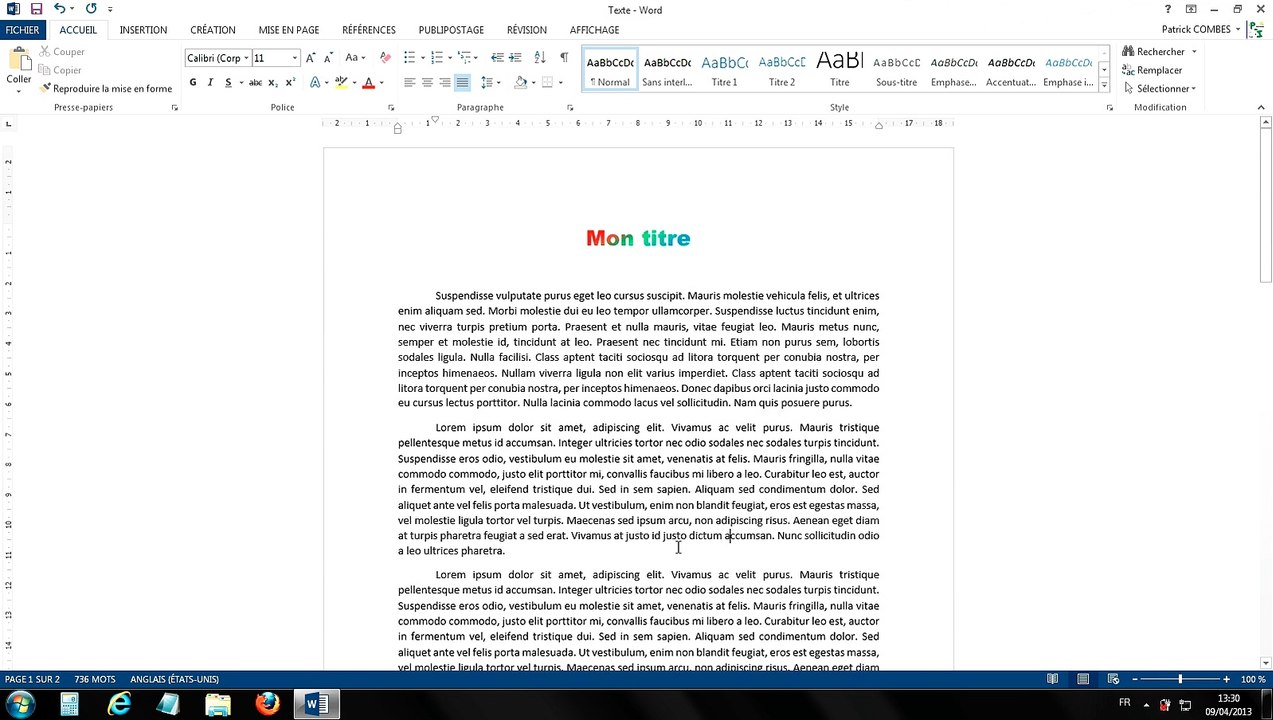Click the Rechercher button
The height and width of the screenshot is (720, 1273).
coord(1153,52)
